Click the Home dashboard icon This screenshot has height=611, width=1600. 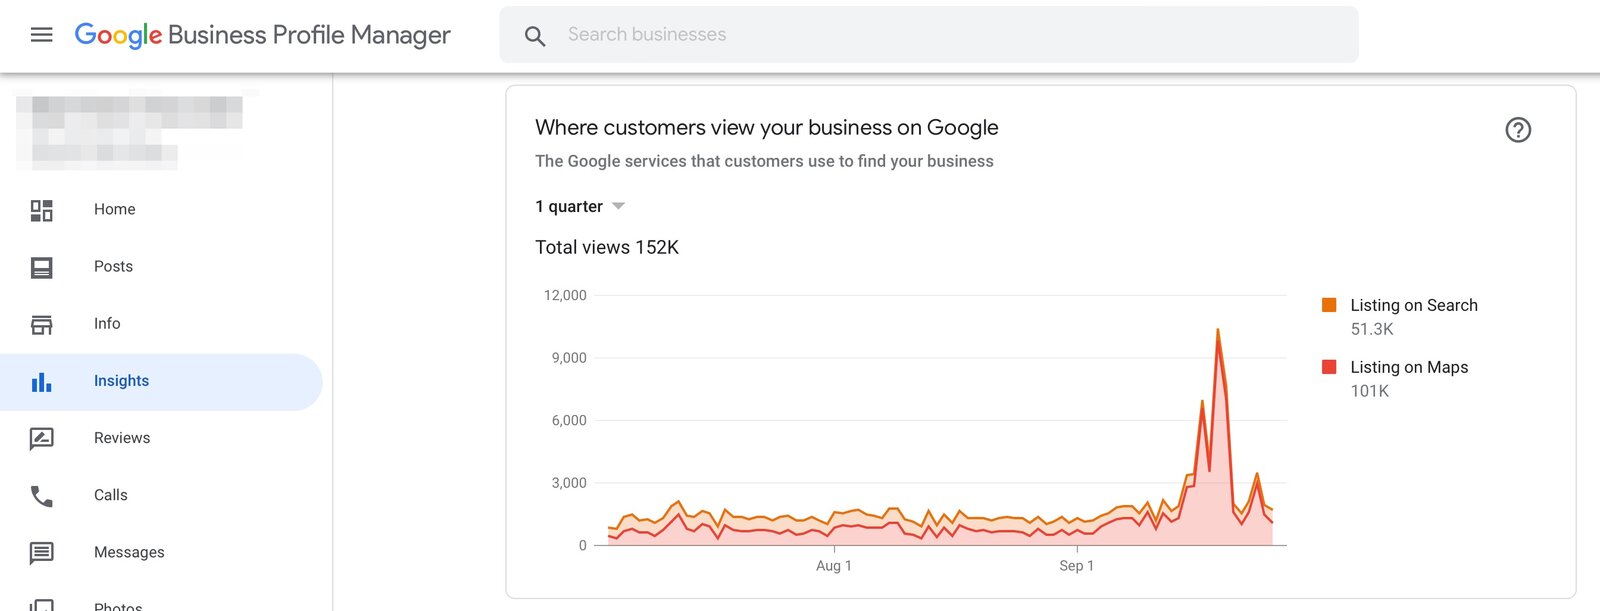41,210
